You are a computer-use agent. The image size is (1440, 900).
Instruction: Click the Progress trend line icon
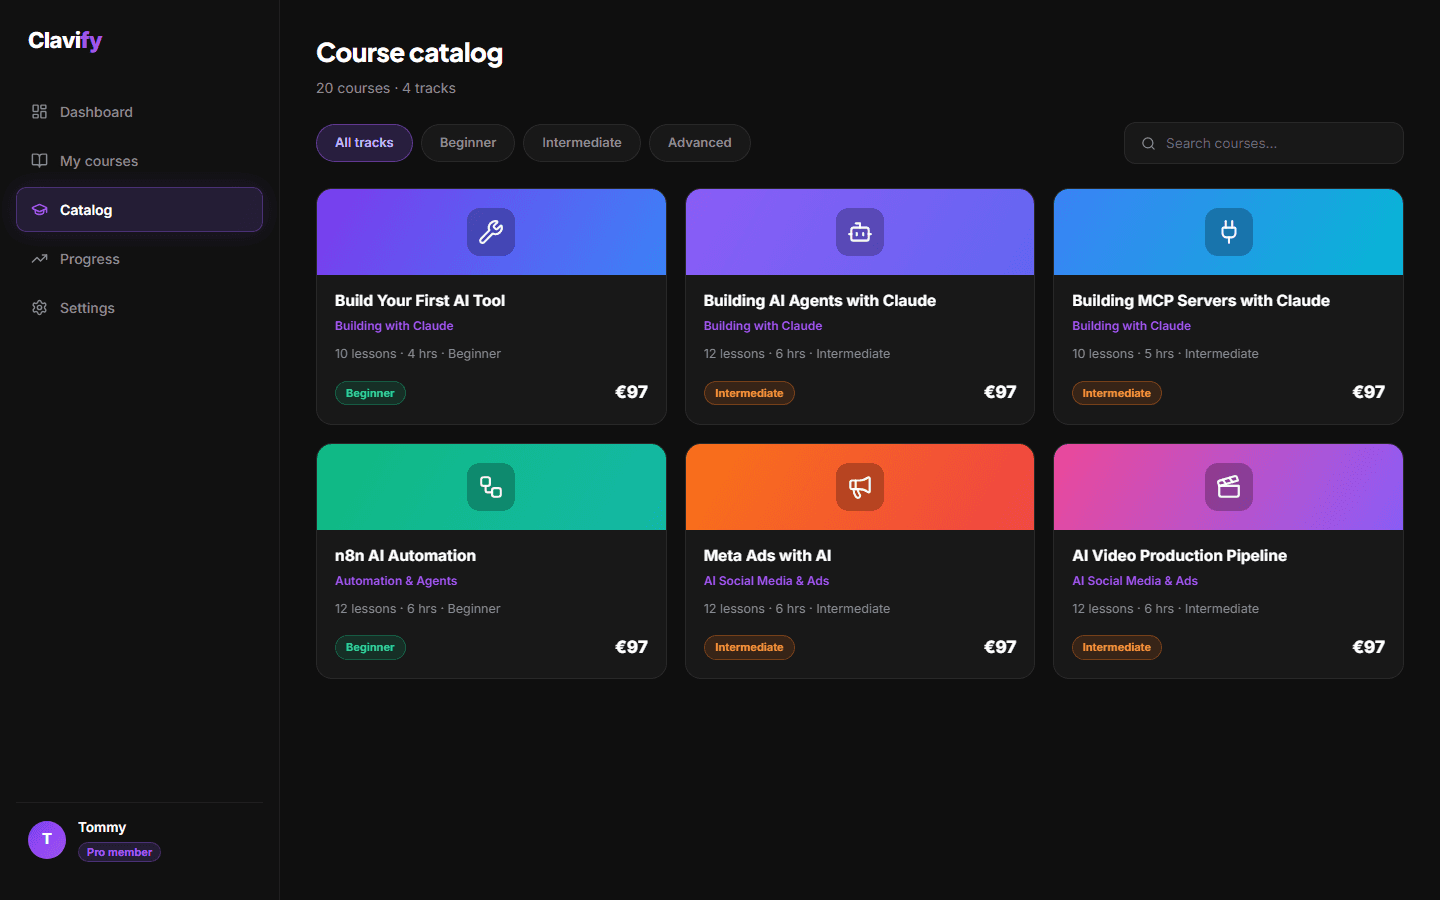[39, 259]
